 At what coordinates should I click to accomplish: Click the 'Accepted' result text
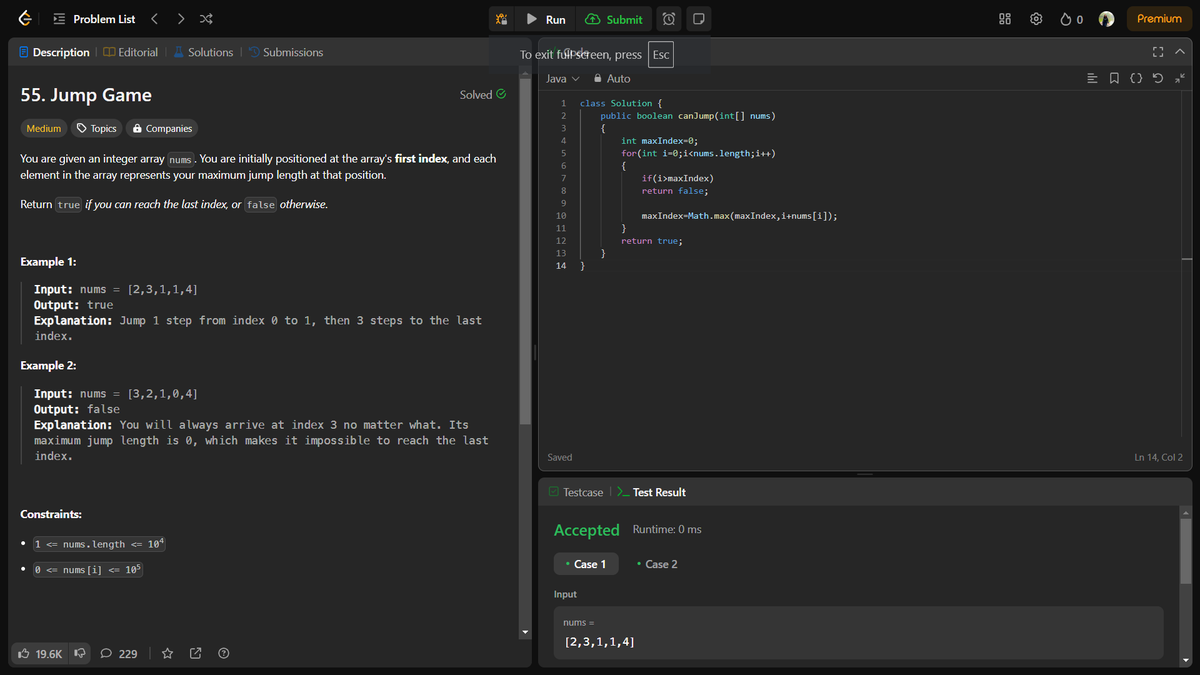tap(587, 530)
